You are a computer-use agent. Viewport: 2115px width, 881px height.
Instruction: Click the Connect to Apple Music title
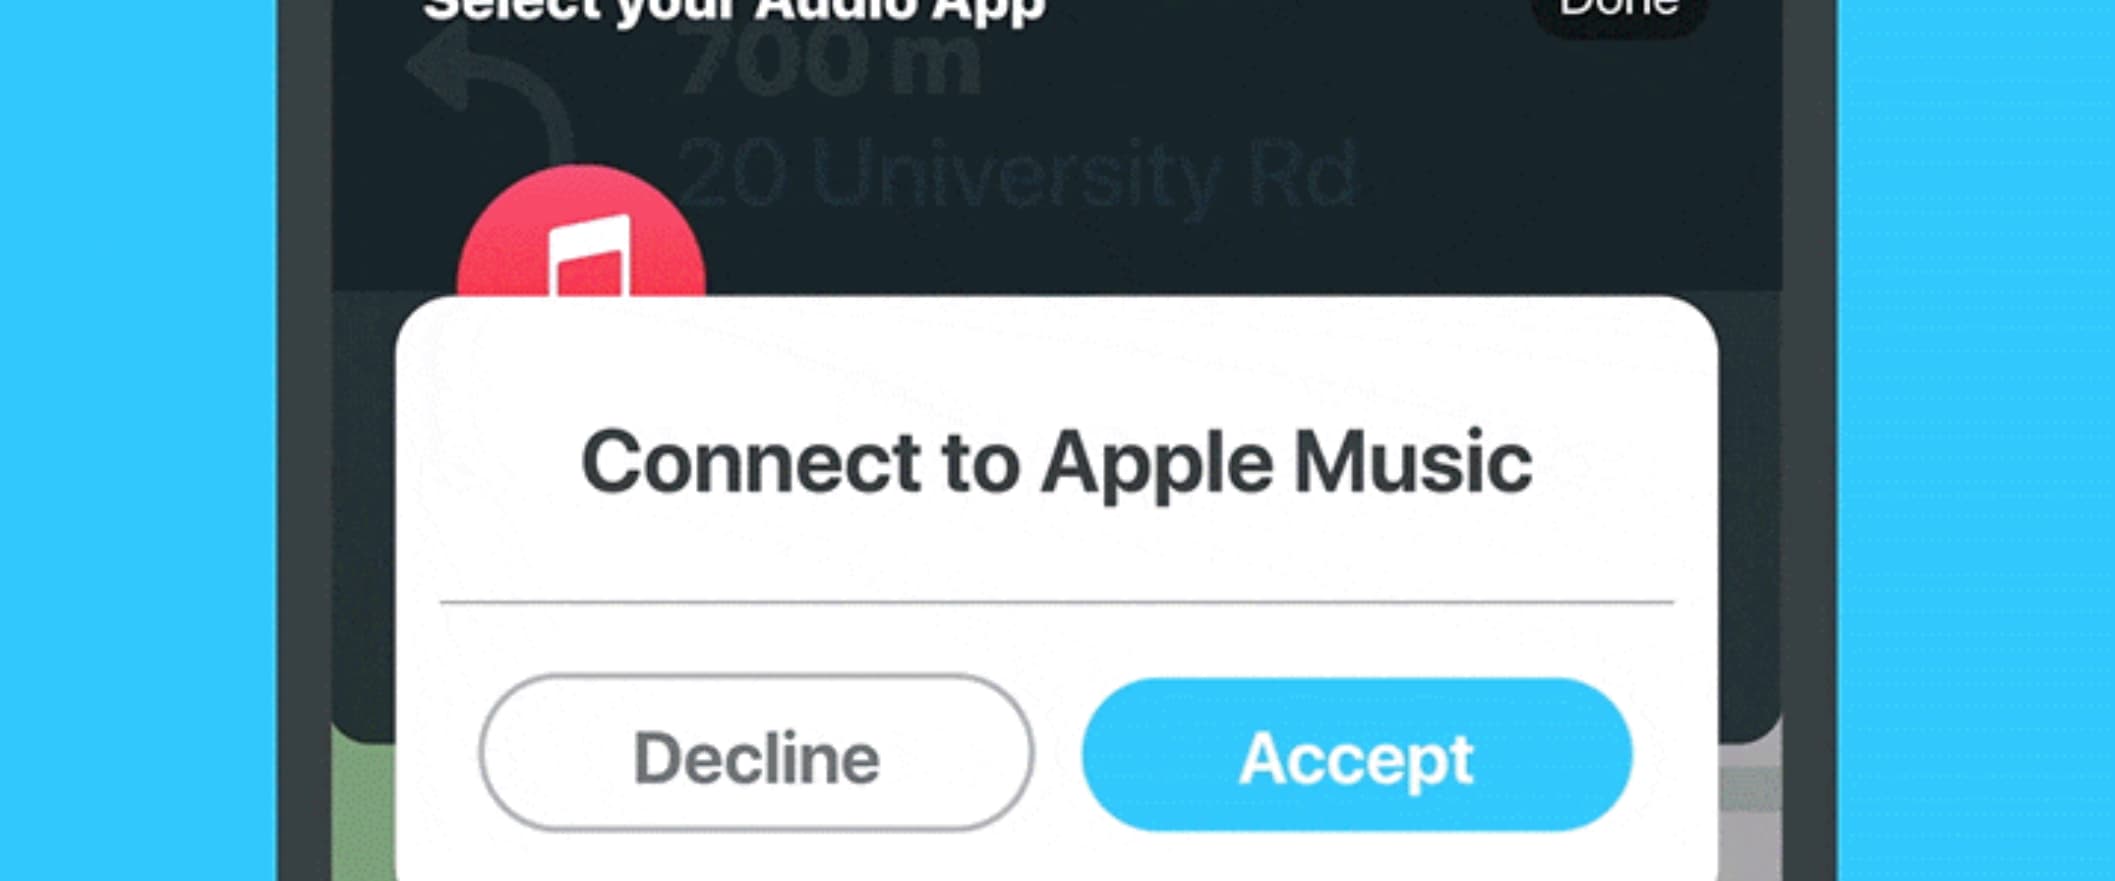tap(1057, 462)
